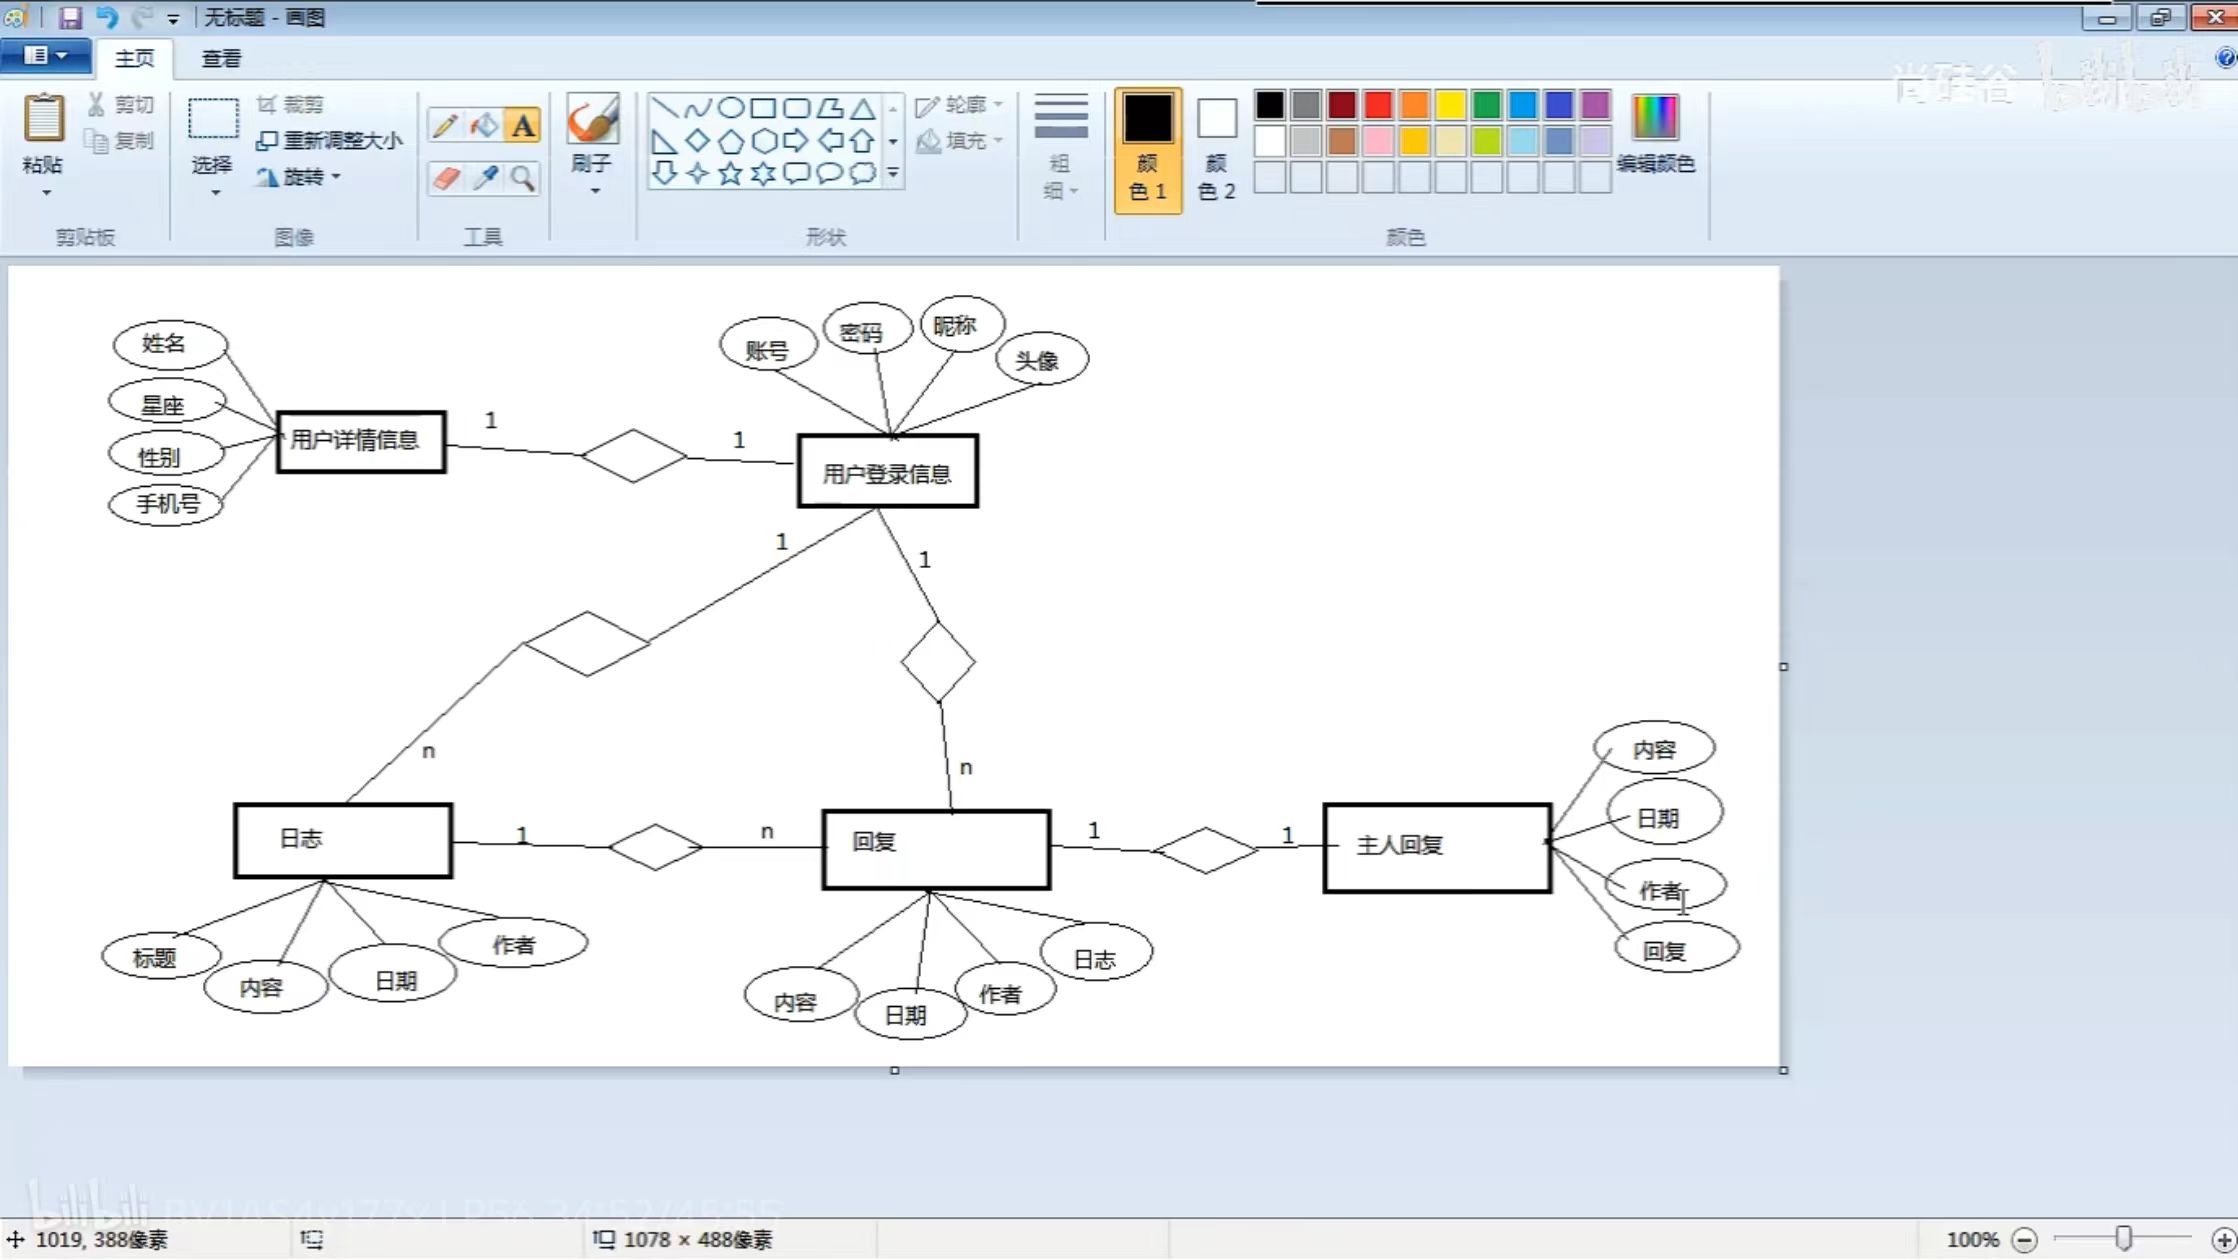Switch to the View (查看) tab
Viewport: 2238px width, 1260px height.
(221, 58)
